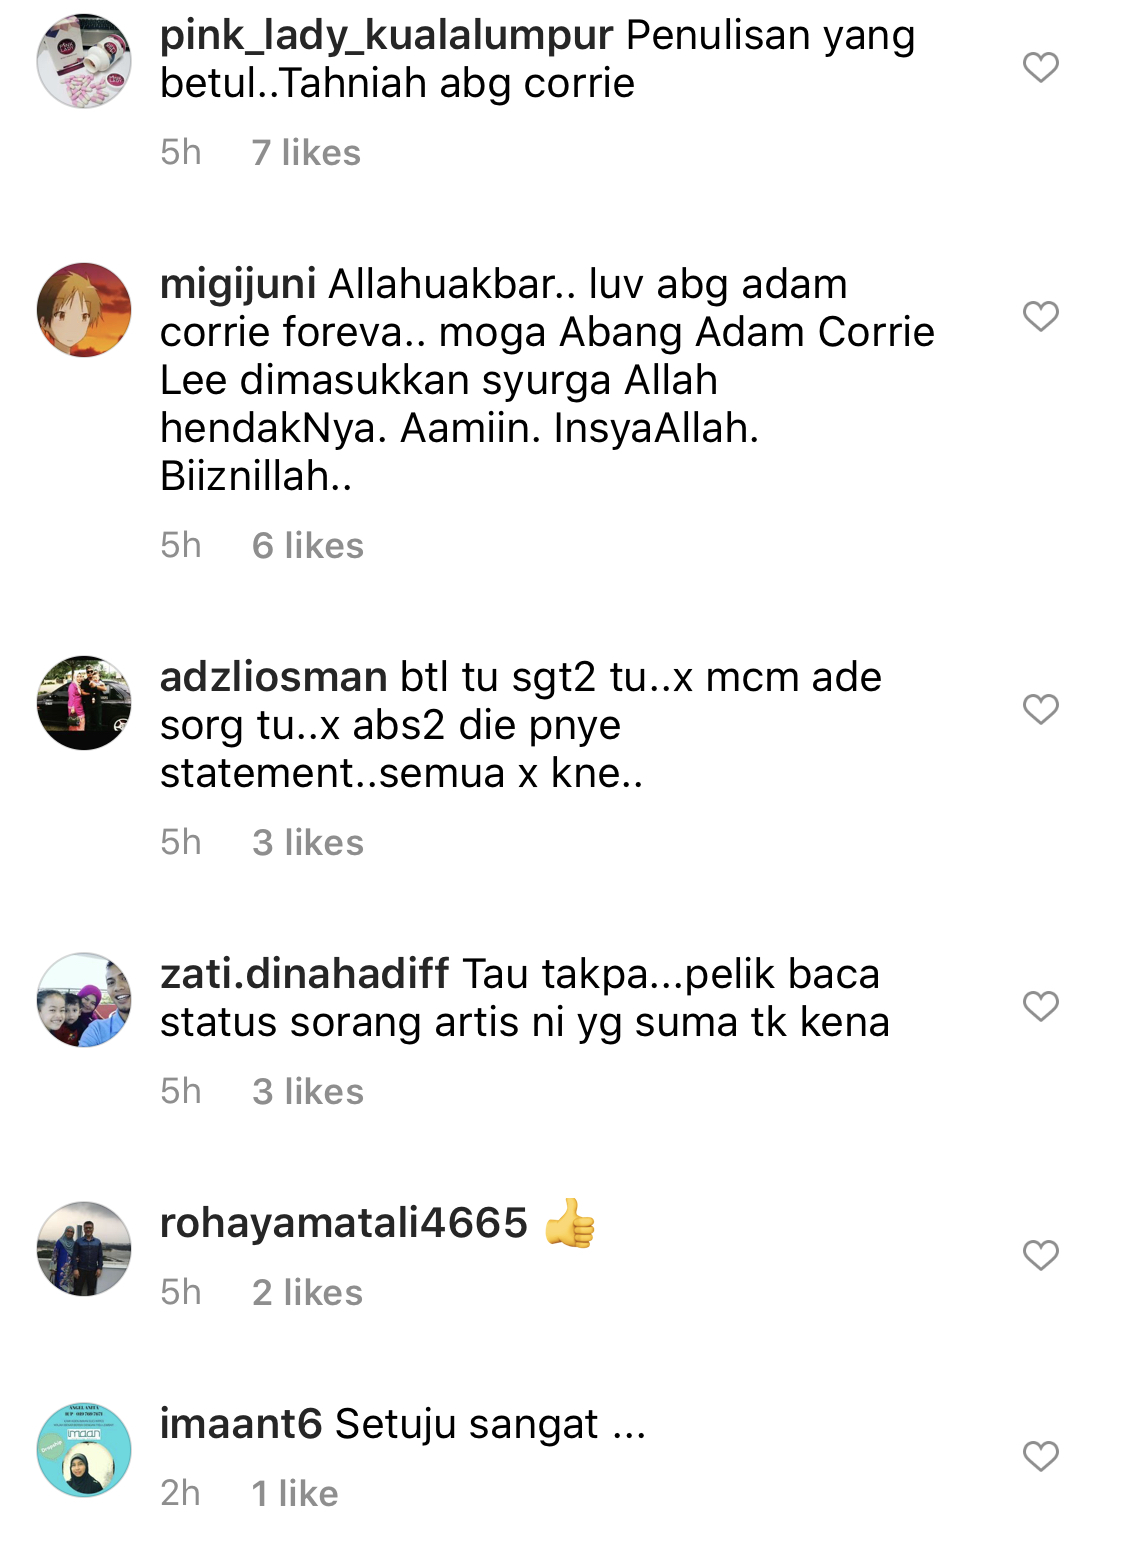View who gave 7 likes
This screenshot has width=1125, height=1542.
tap(306, 153)
